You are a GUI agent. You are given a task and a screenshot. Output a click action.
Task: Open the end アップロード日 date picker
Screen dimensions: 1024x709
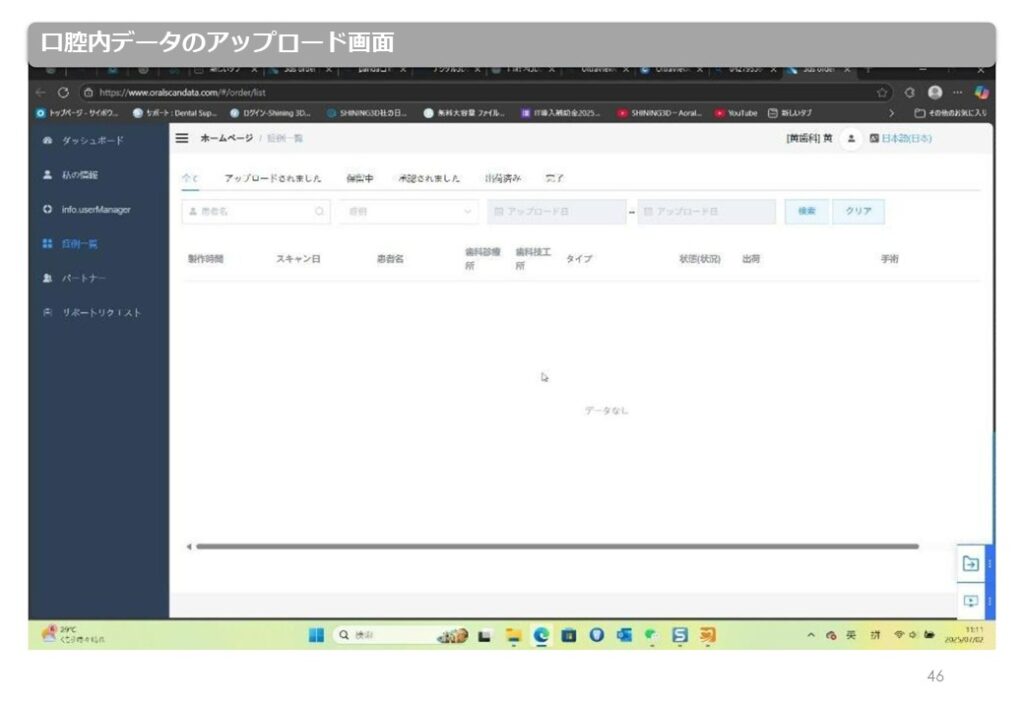coord(706,212)
